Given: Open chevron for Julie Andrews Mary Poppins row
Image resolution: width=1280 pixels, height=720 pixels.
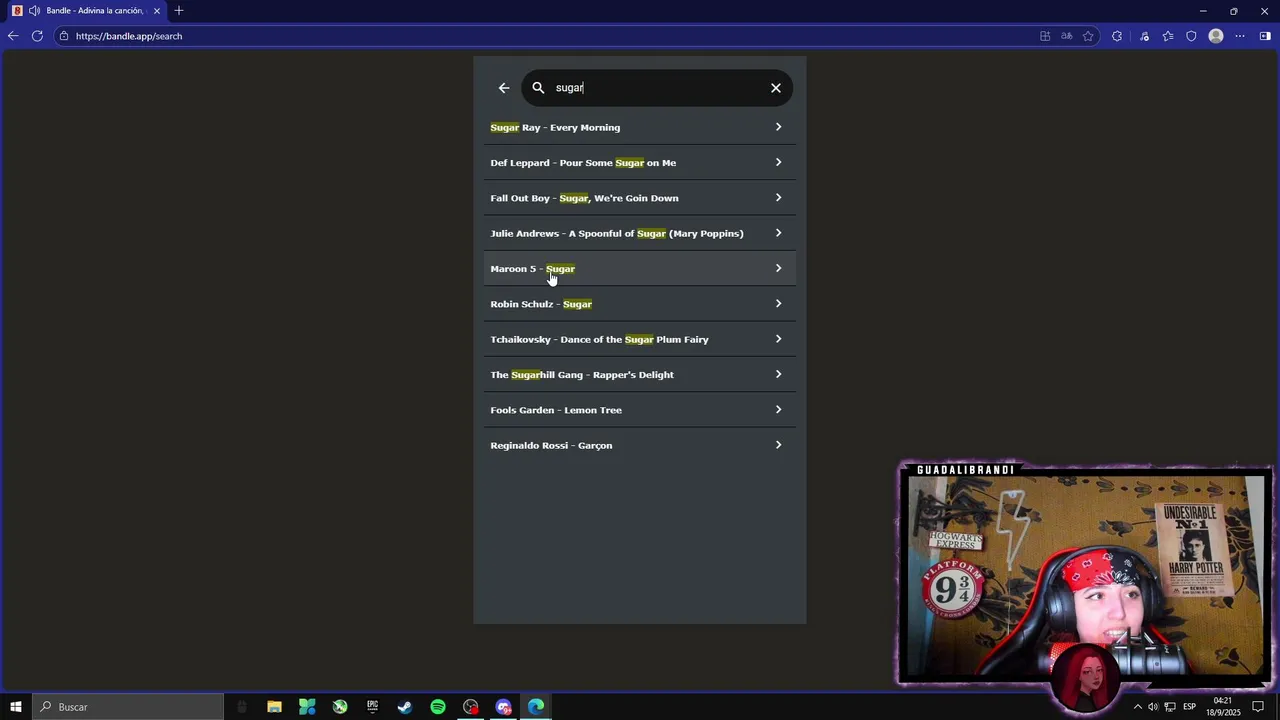Looking at the screenshot, I should pyautogui.click(x=778, y=233).
